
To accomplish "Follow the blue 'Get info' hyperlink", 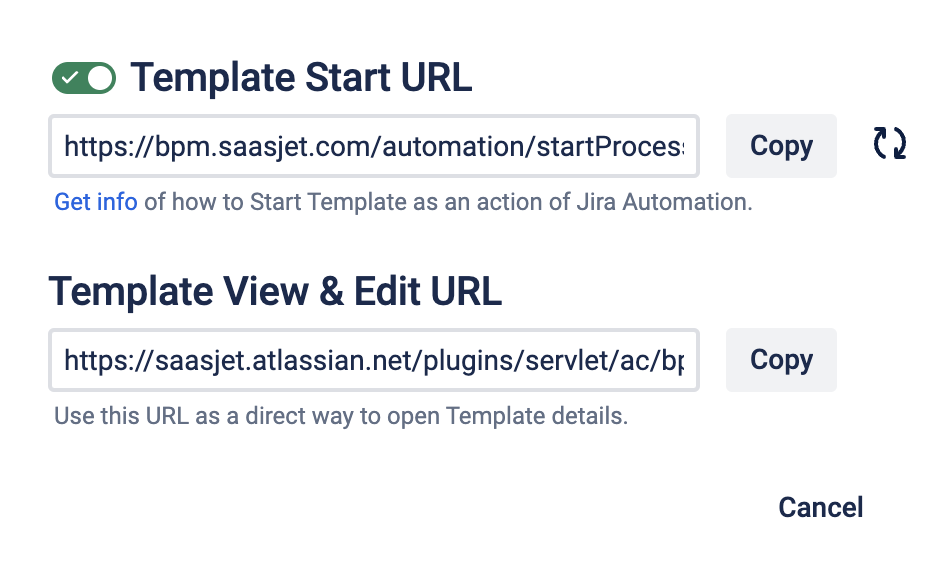I will pyautogui.click(x=96, y=203).
